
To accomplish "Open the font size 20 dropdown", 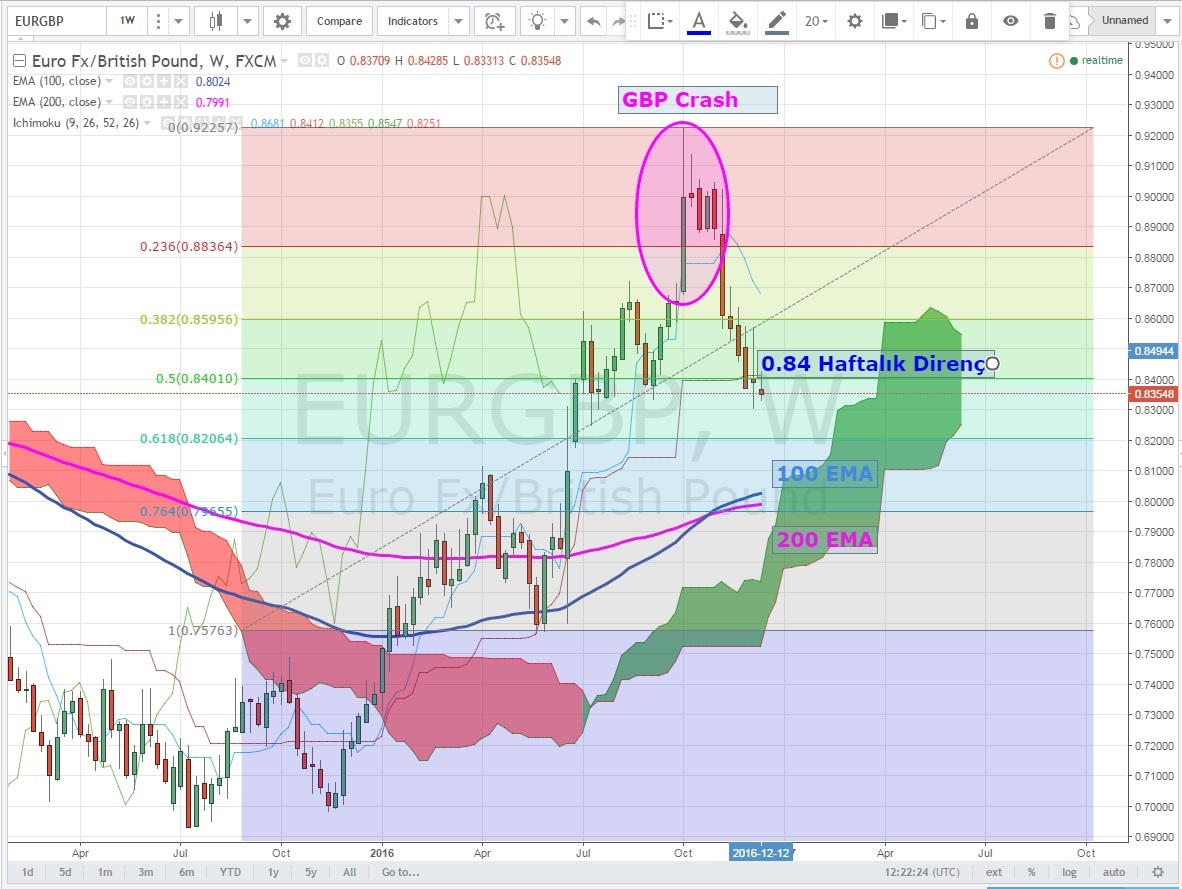I will tap(816, 21).
